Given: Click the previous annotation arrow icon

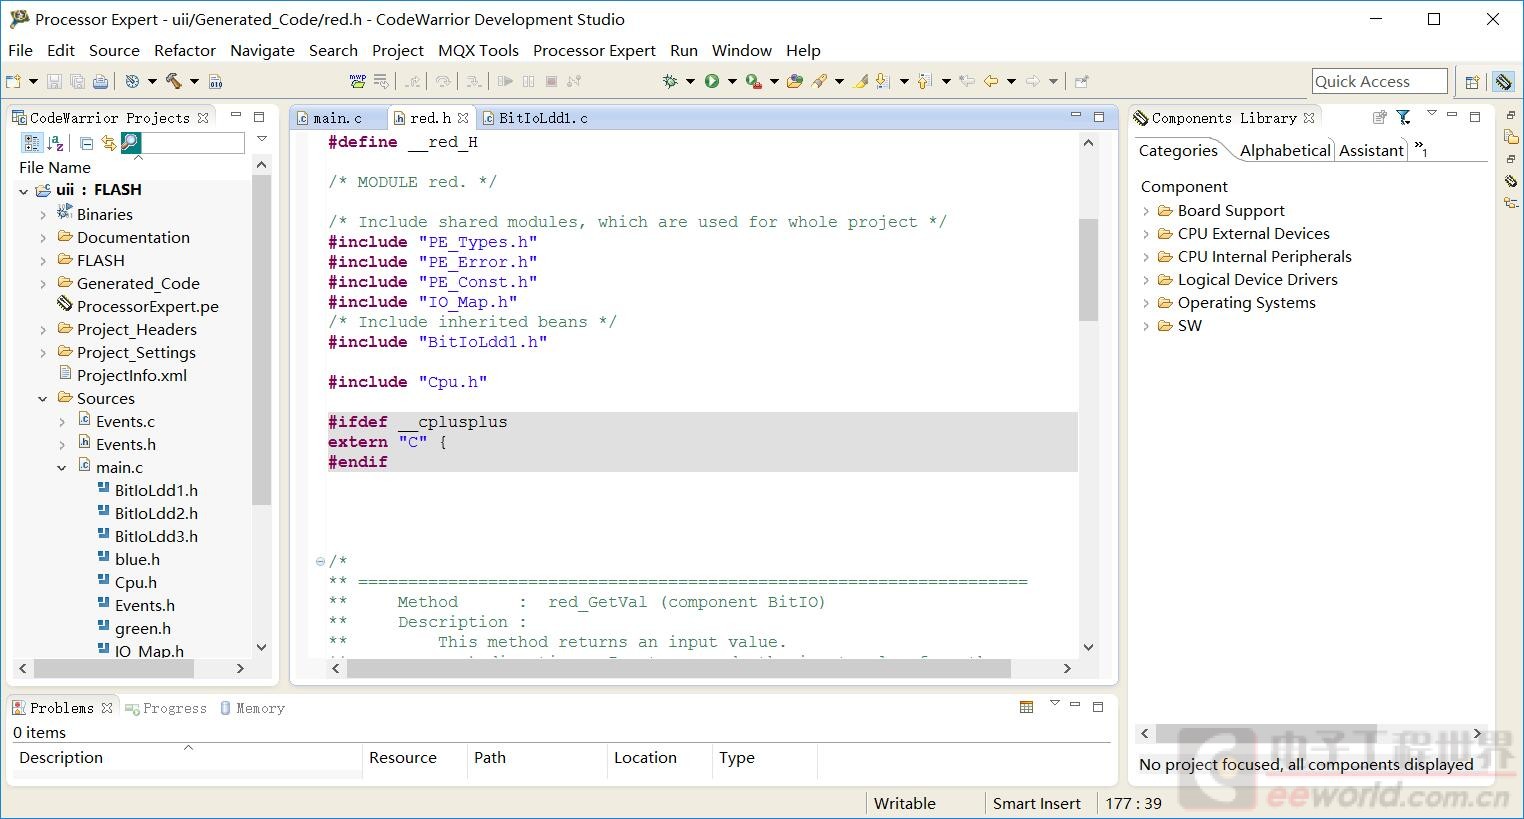Looking at the screenshot, I should pos(924,81).
